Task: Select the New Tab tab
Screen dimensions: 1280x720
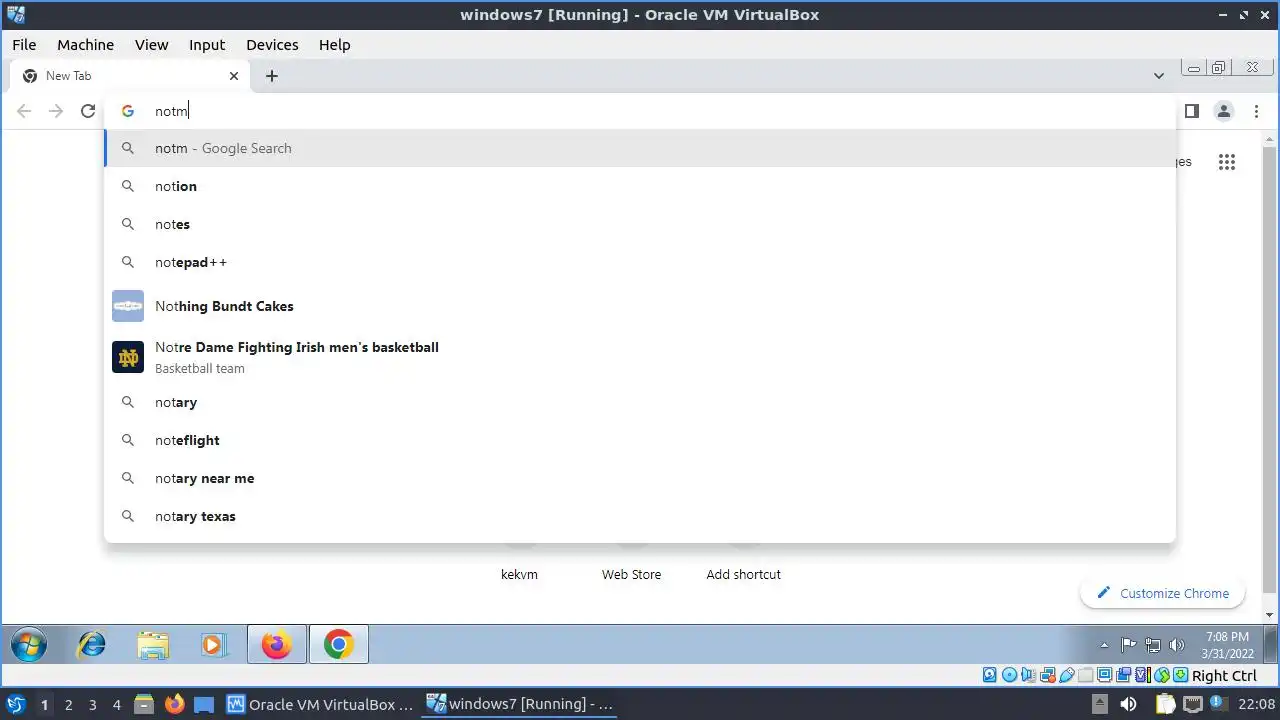Action: (130, 75)
